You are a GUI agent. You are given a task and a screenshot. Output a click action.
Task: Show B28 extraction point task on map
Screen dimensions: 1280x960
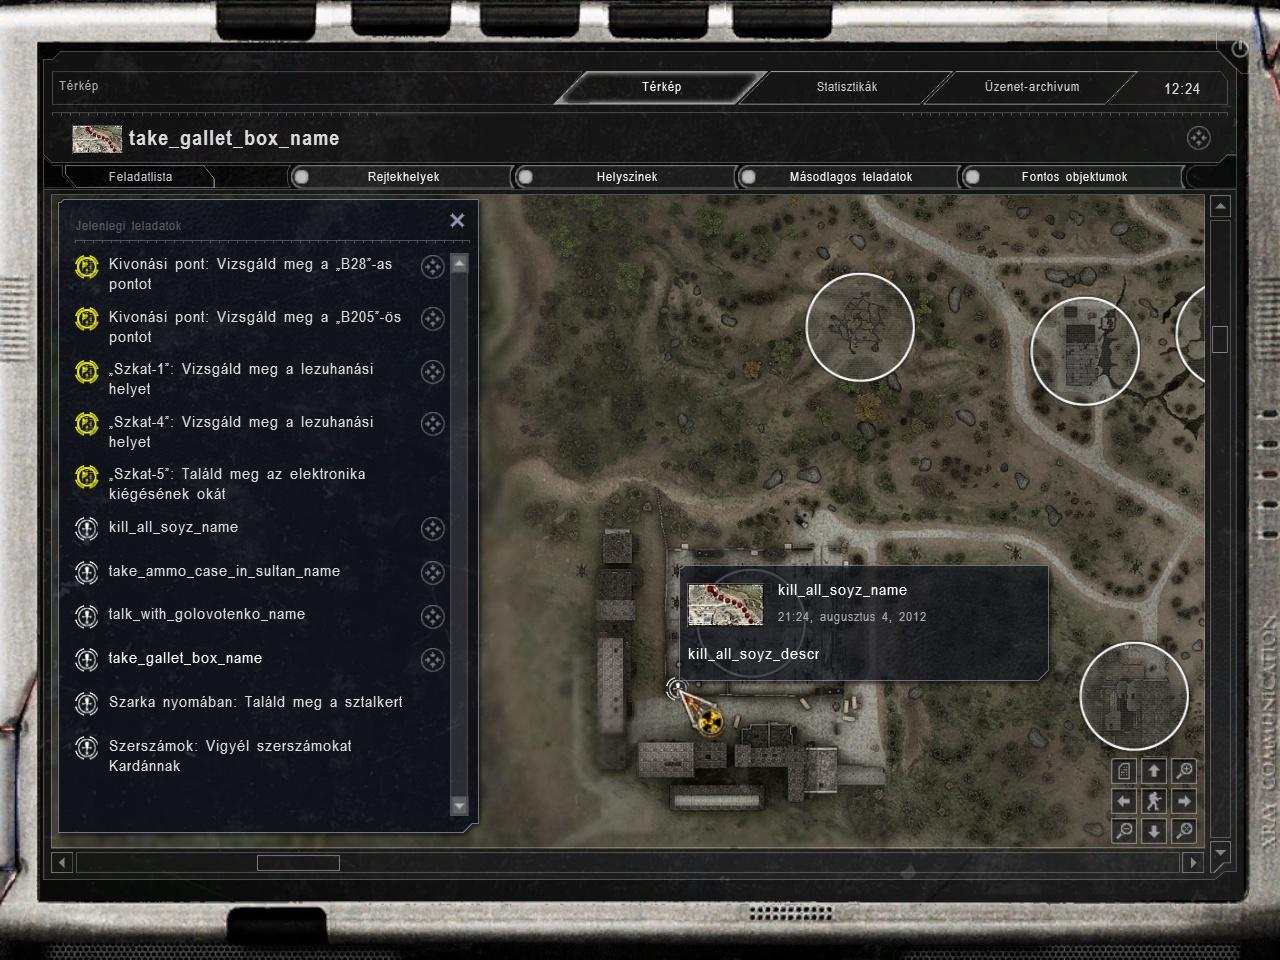pyautogui.click(x=432, y=266)
